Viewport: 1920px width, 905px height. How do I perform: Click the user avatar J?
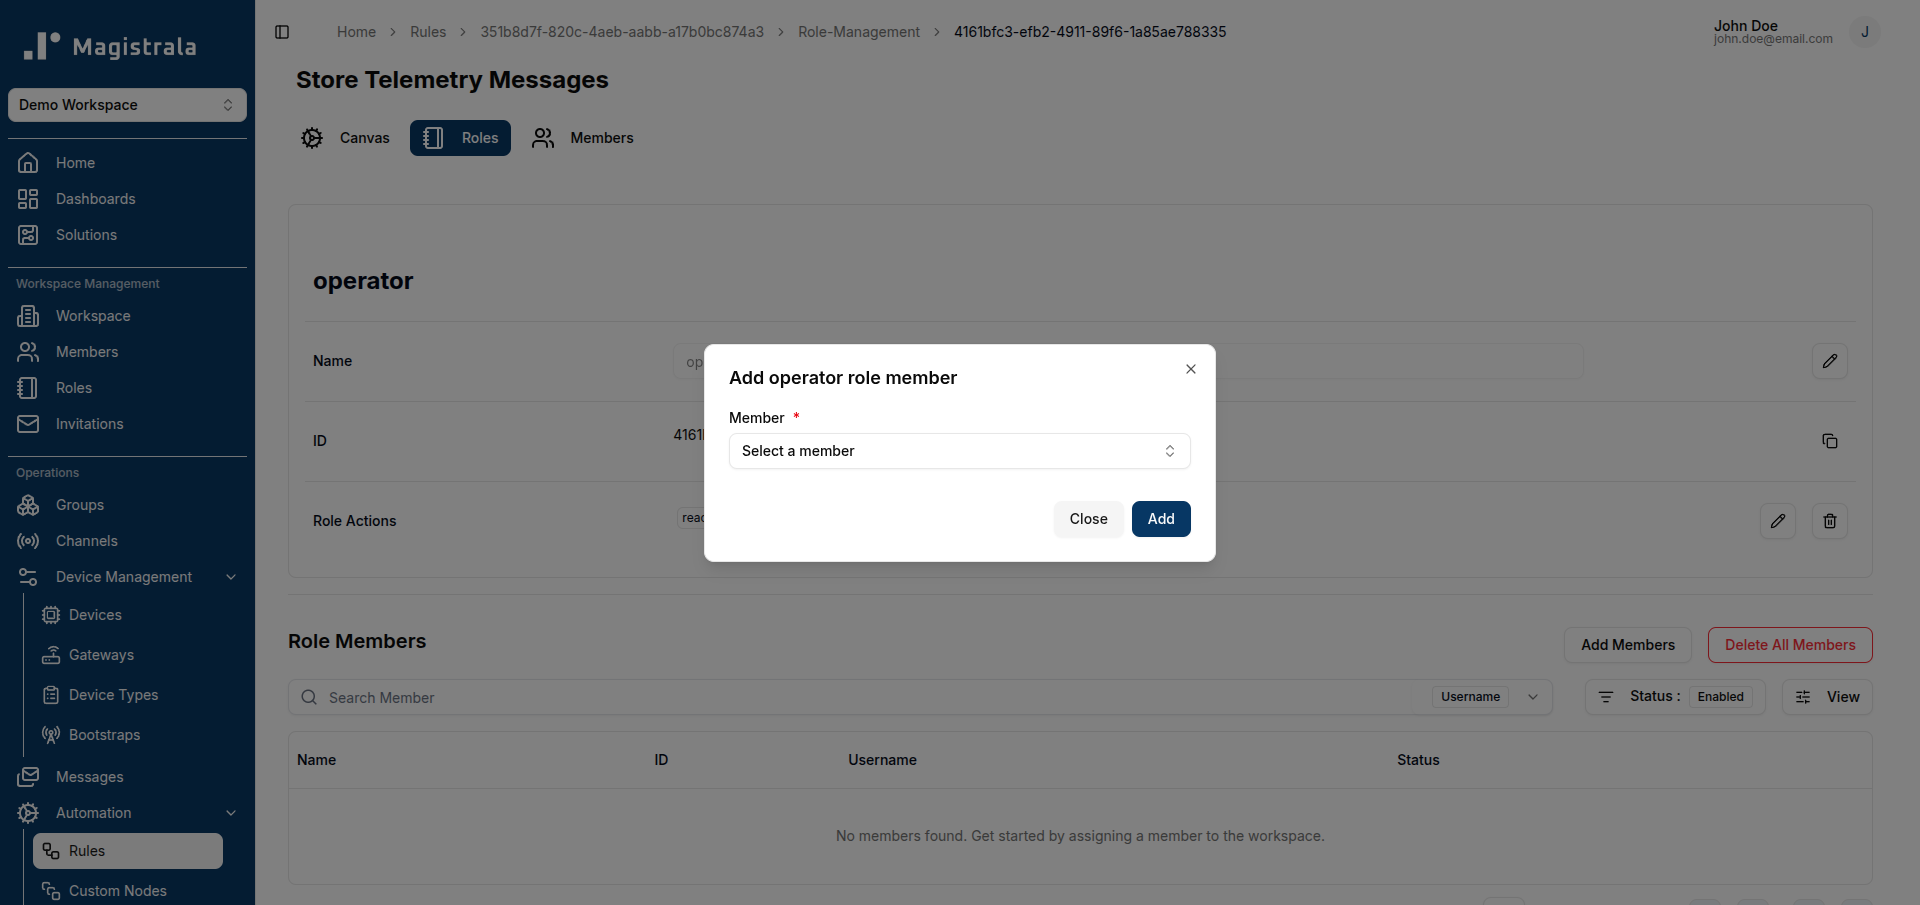pos(1864,32)
